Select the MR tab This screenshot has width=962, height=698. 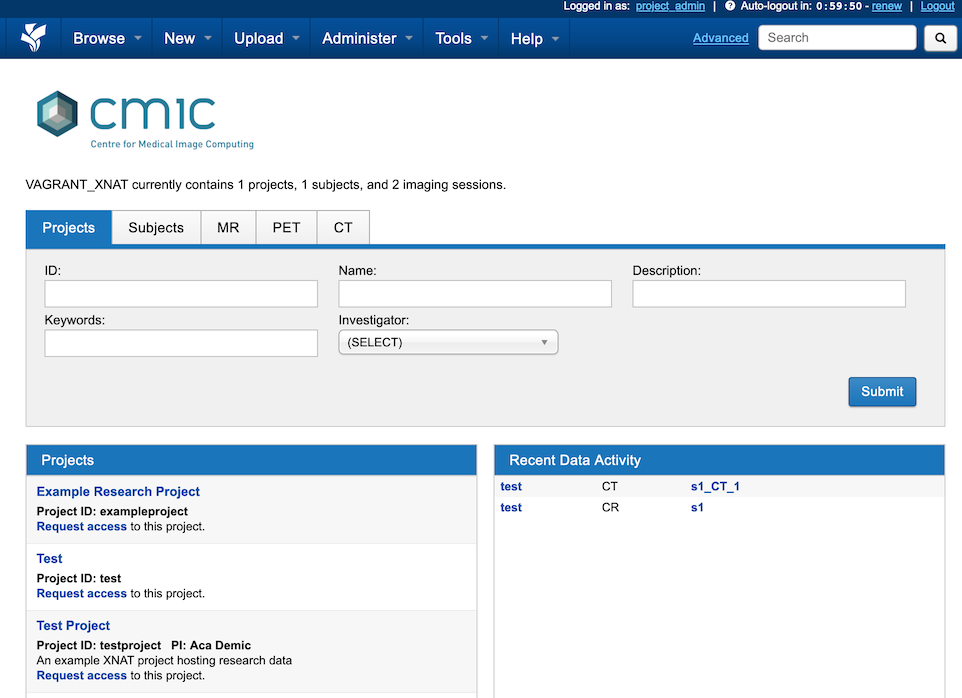228,228
